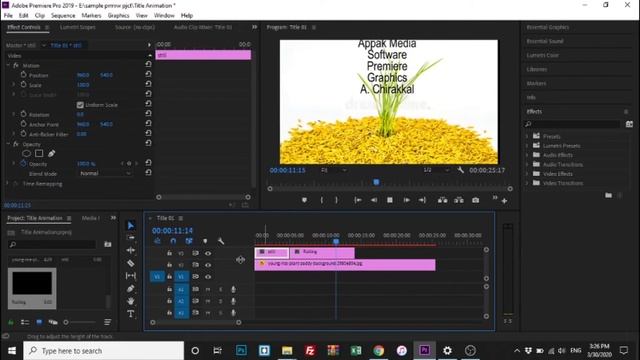Open the Graphics menu
This screenshot has height=360, width=640.
(x=118, y=16)
